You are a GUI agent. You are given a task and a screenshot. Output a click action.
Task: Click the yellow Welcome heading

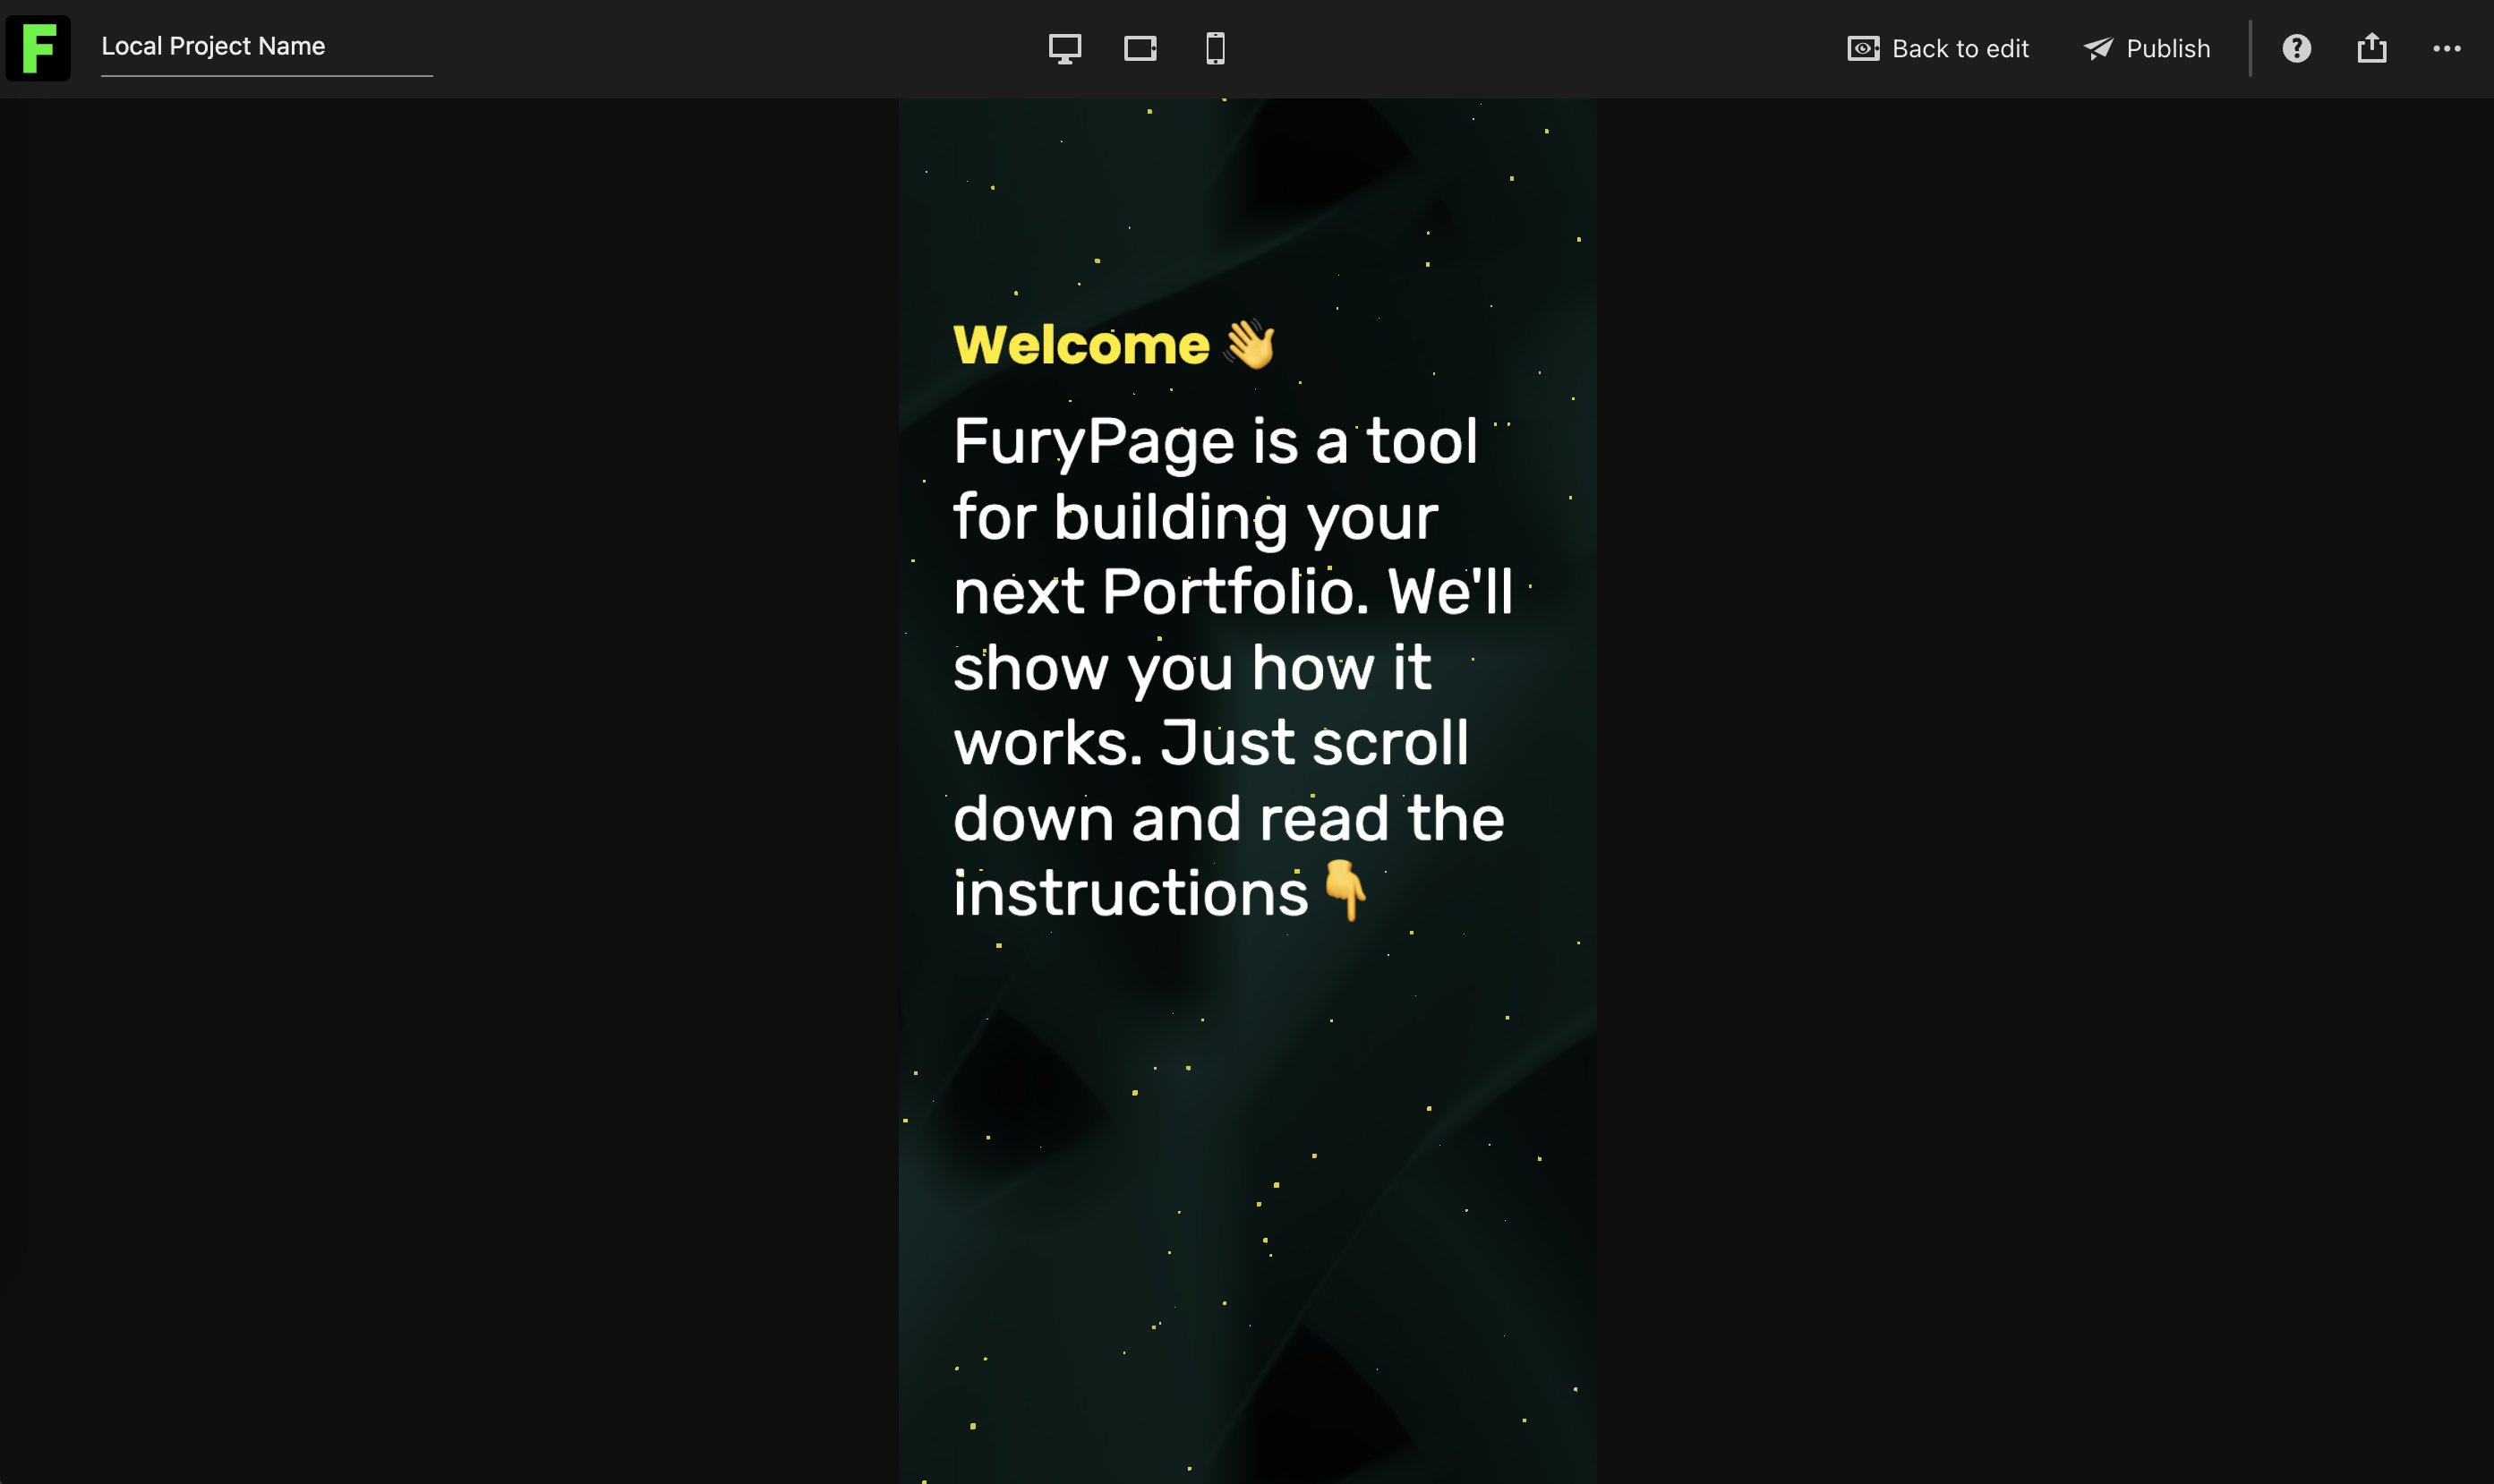click(x=1081, y=345)
